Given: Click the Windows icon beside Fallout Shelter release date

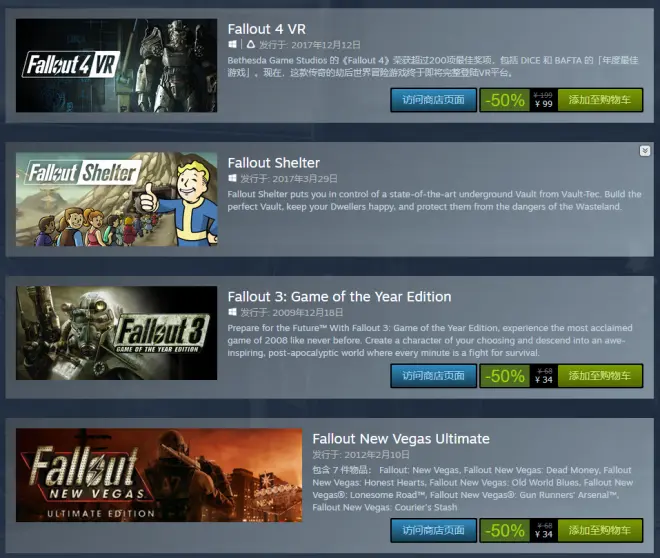Looking at the screenshot, I should coord(232,178).
